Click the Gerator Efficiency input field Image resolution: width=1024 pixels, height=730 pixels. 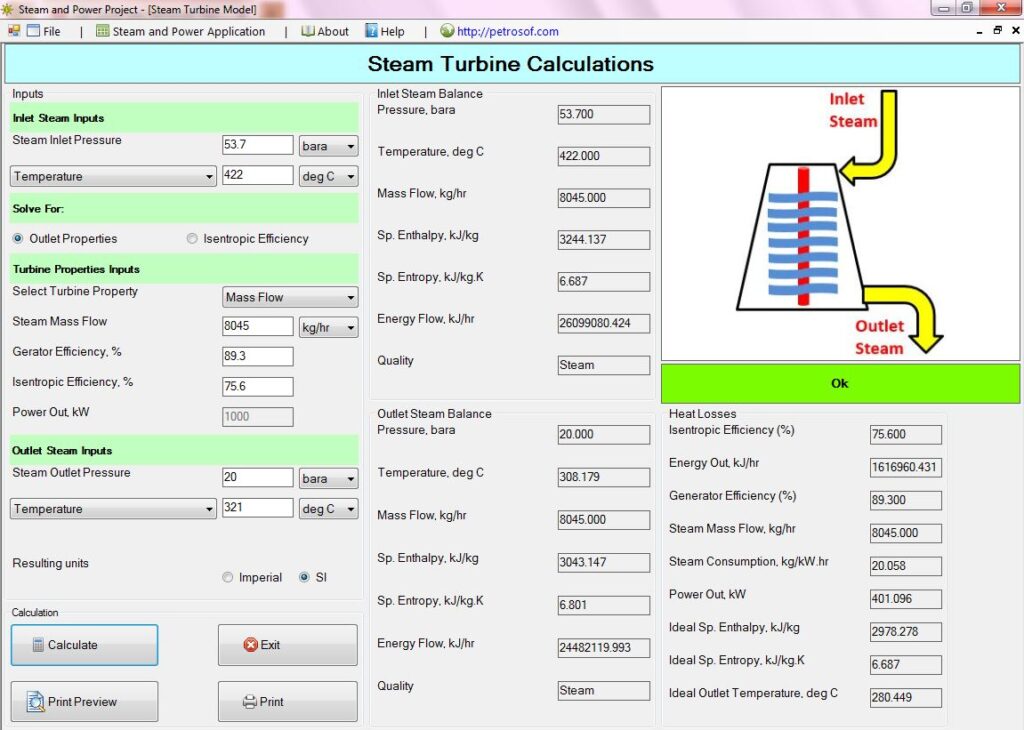click(x=256, y=356)
